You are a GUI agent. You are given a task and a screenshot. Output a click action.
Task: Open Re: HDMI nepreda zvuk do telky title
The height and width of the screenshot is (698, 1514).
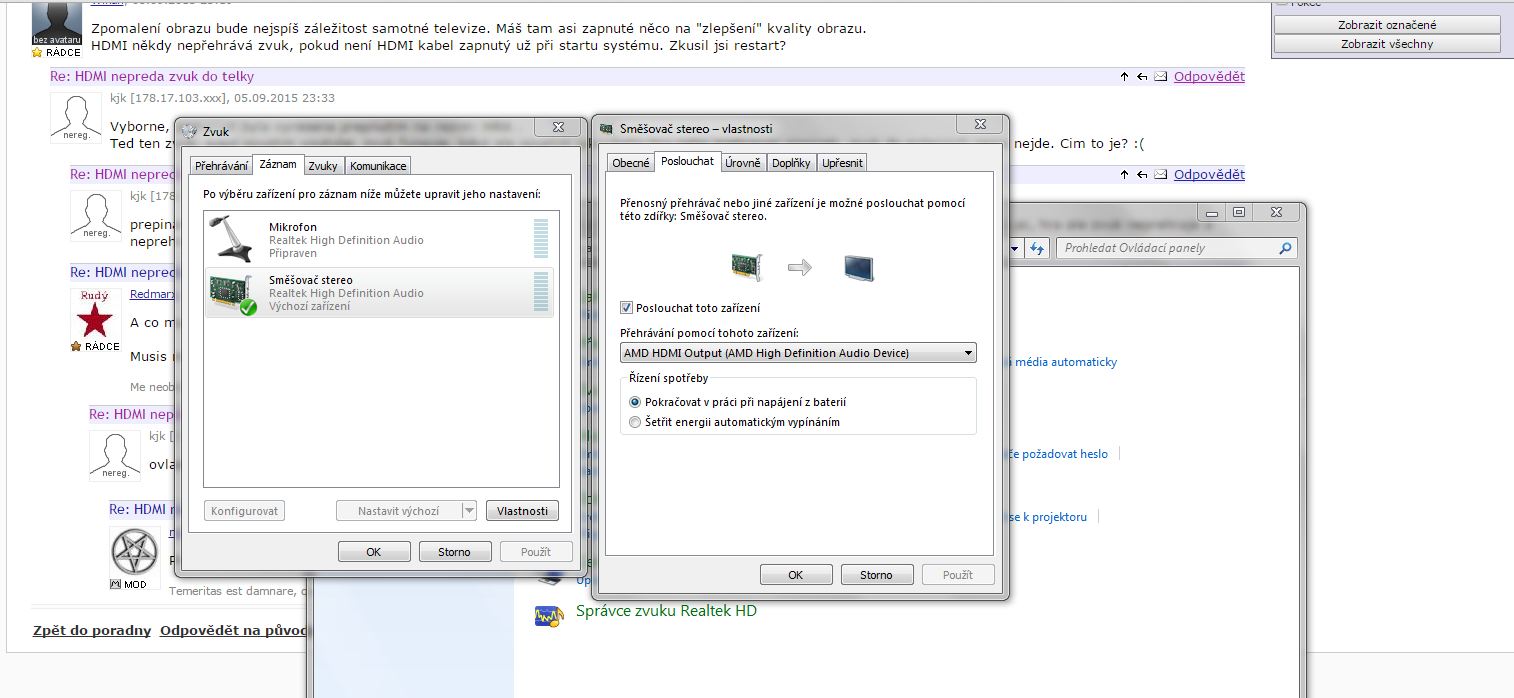pyautogui.click(x=152, y=76)
